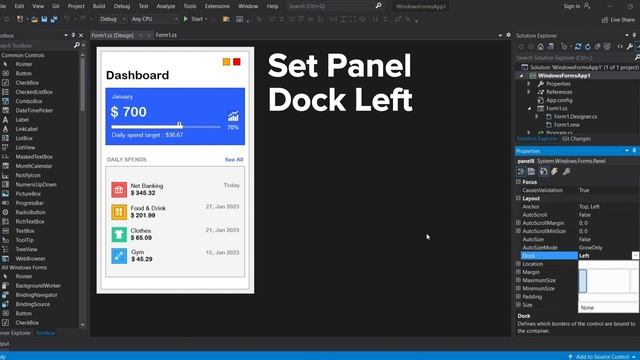Select the CheckedListBox control in Toolbox
640x360 pixels.
[x=34, y=92]
